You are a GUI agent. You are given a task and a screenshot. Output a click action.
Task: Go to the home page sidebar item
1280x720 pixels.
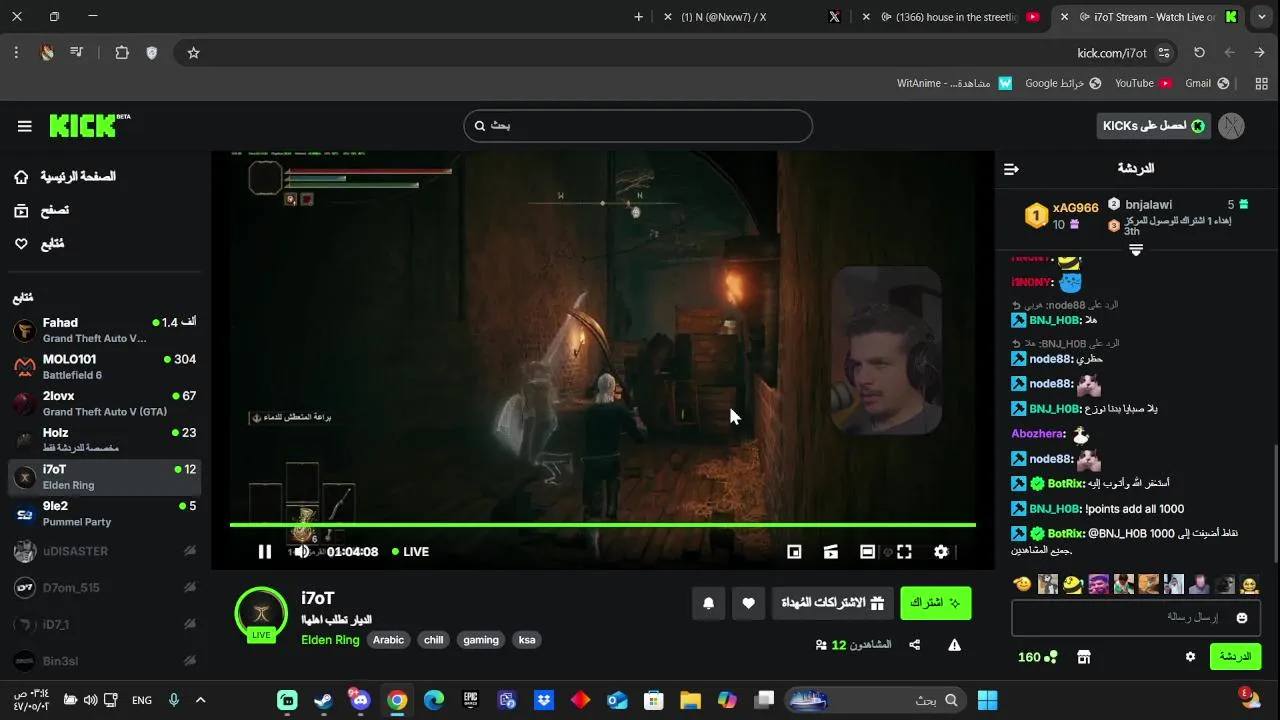(64, 176)
